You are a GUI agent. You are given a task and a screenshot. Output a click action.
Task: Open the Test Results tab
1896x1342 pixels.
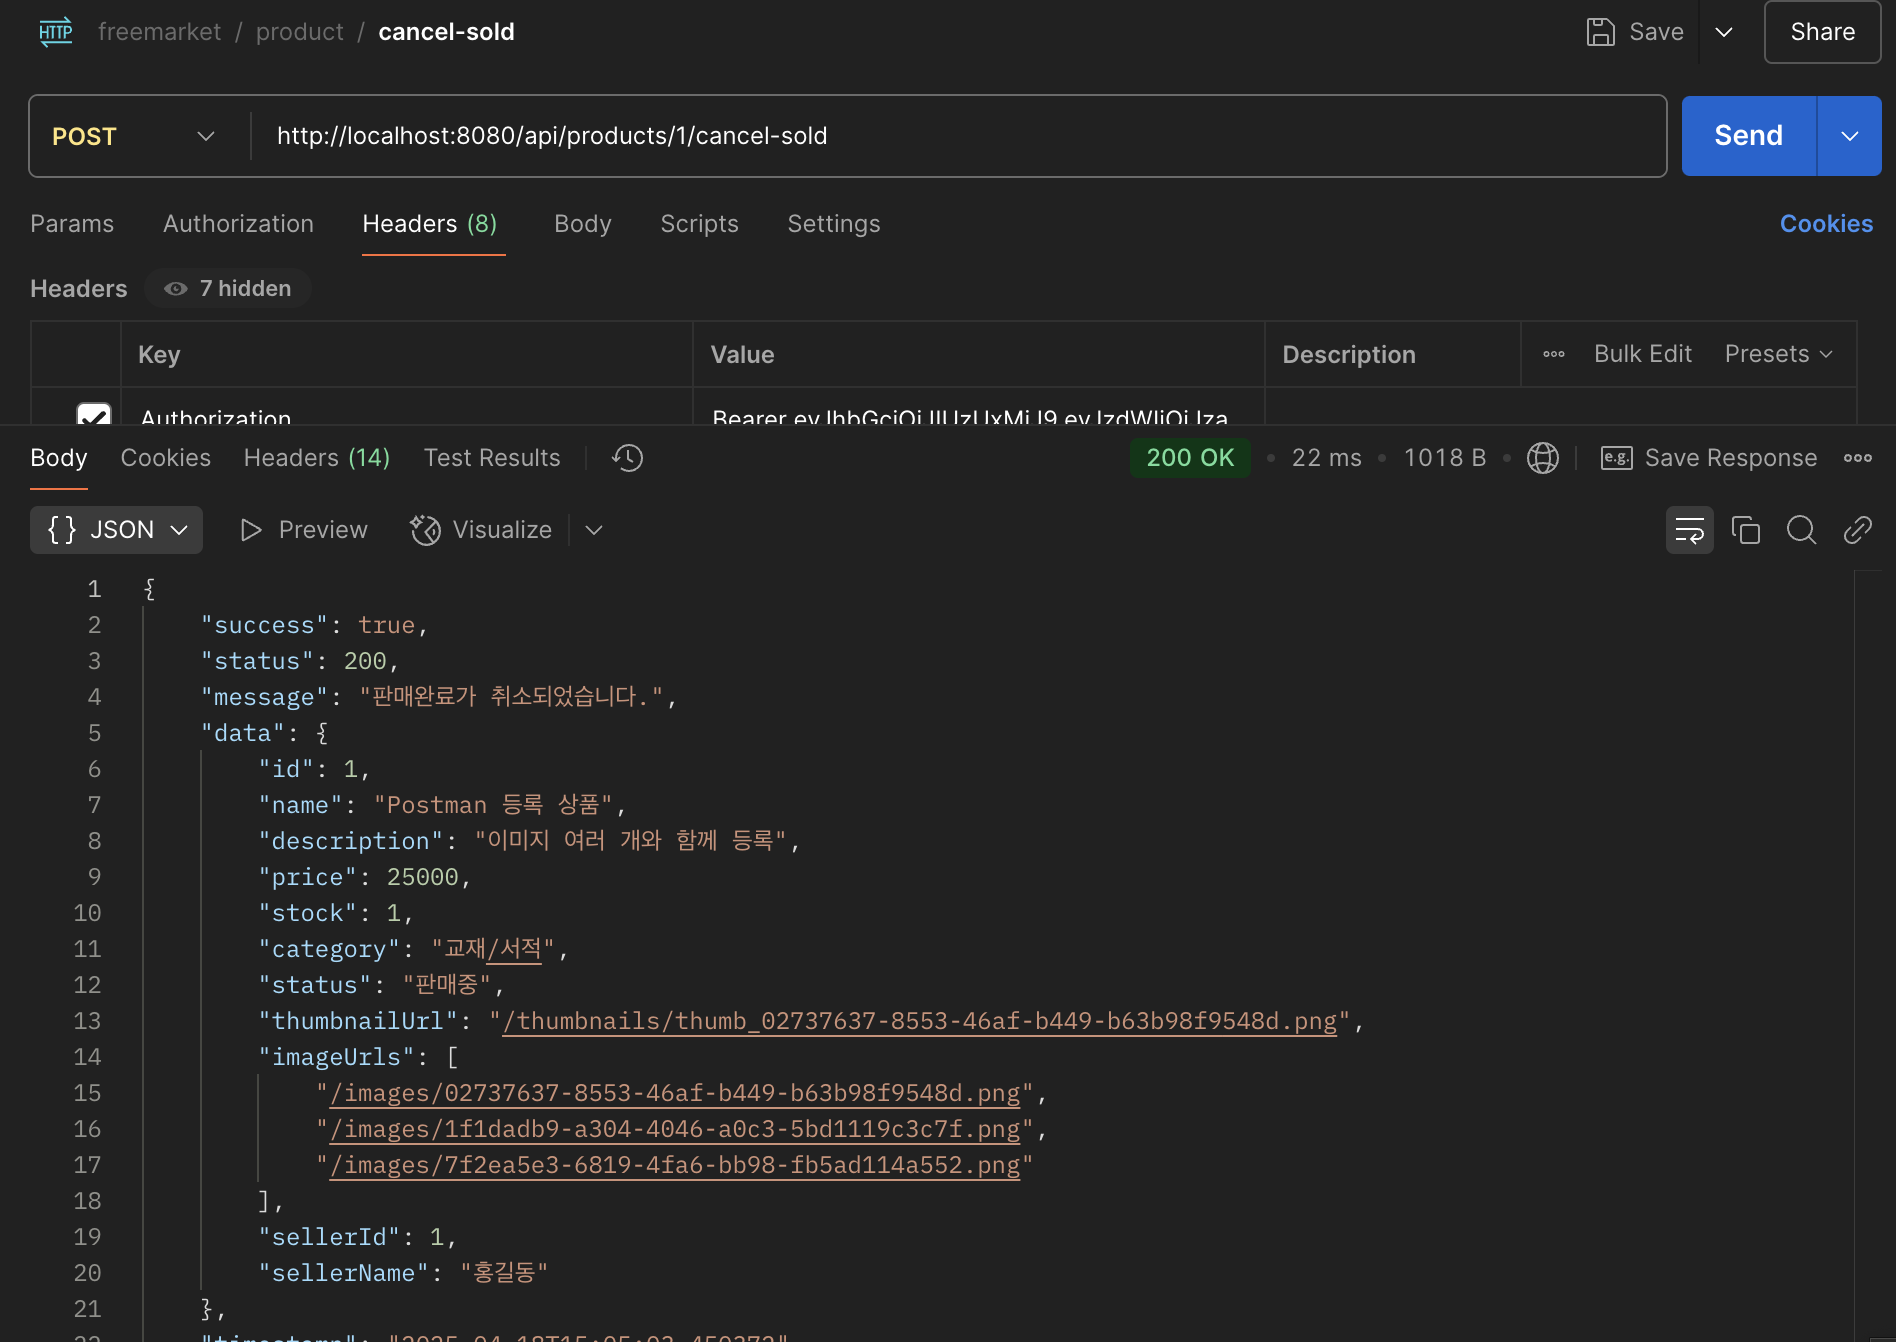tap(492, 458)
